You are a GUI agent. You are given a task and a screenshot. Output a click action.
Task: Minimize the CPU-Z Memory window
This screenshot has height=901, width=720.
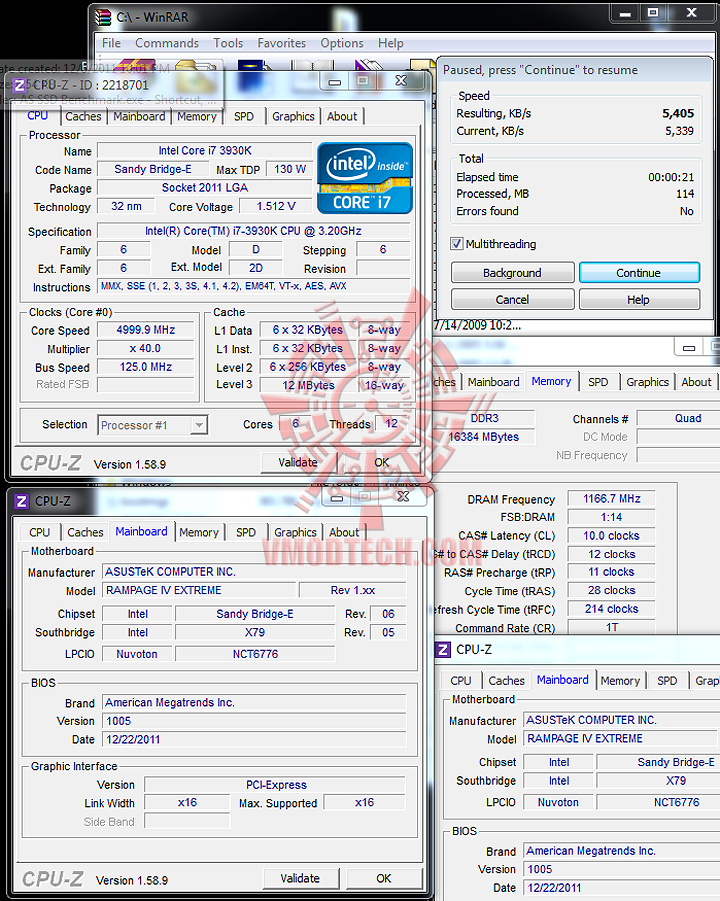689,348
